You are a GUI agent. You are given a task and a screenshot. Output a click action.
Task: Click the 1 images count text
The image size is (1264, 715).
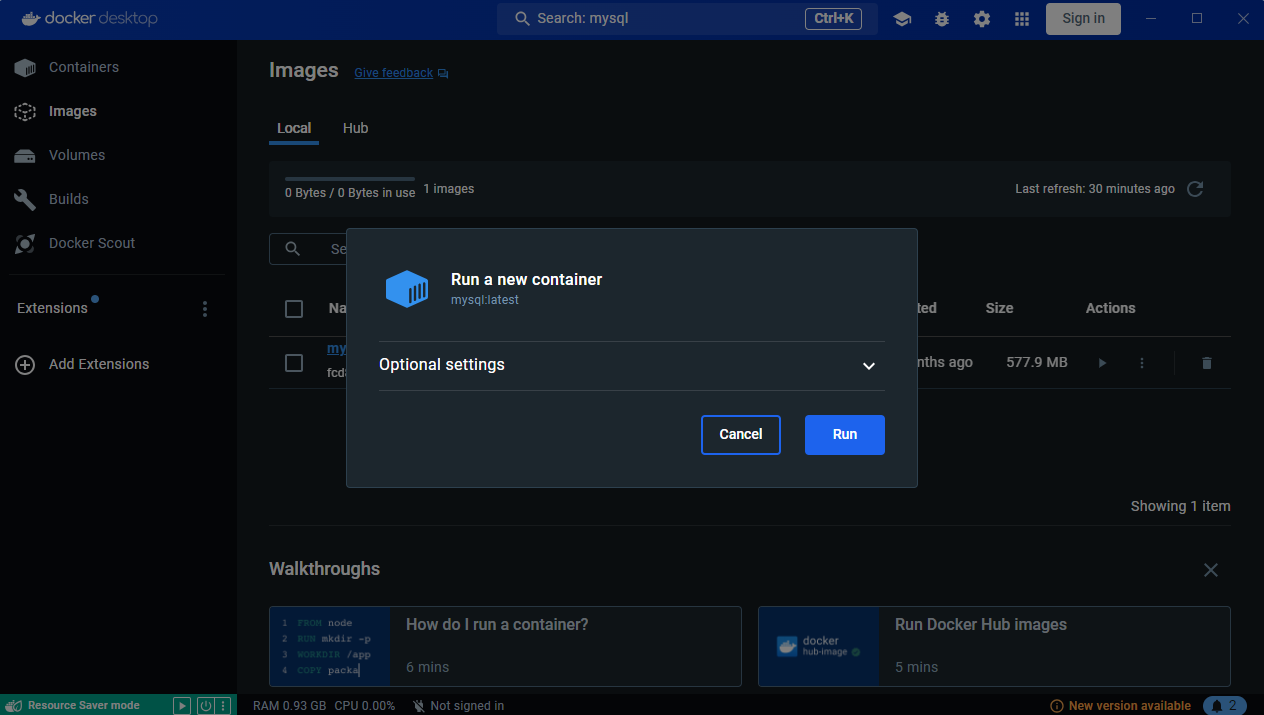click(x=449, y=189)
